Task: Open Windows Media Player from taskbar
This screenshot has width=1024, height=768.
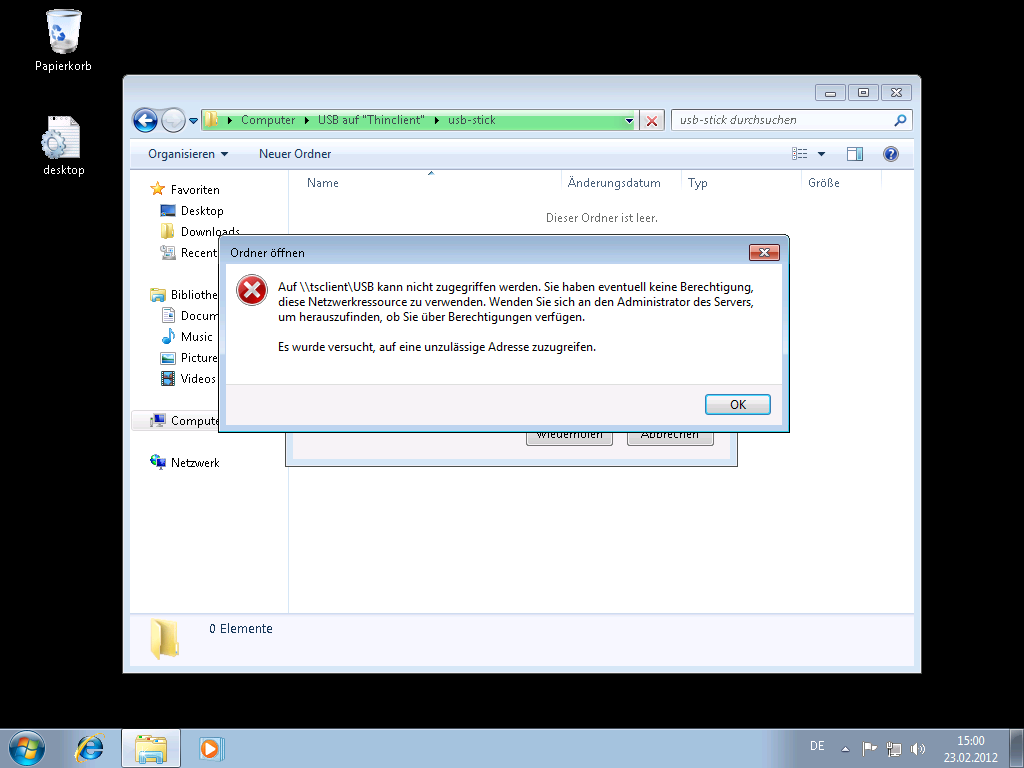Action: click(x=210, y=747)
